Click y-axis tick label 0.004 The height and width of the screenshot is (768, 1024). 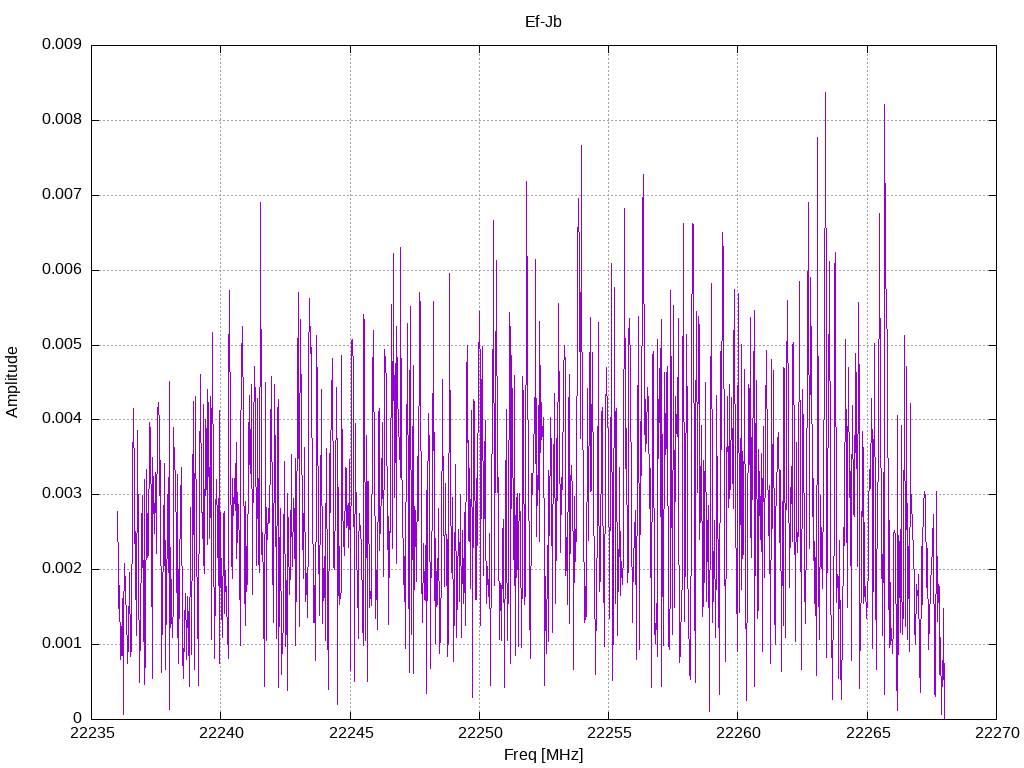click(62, 419)
